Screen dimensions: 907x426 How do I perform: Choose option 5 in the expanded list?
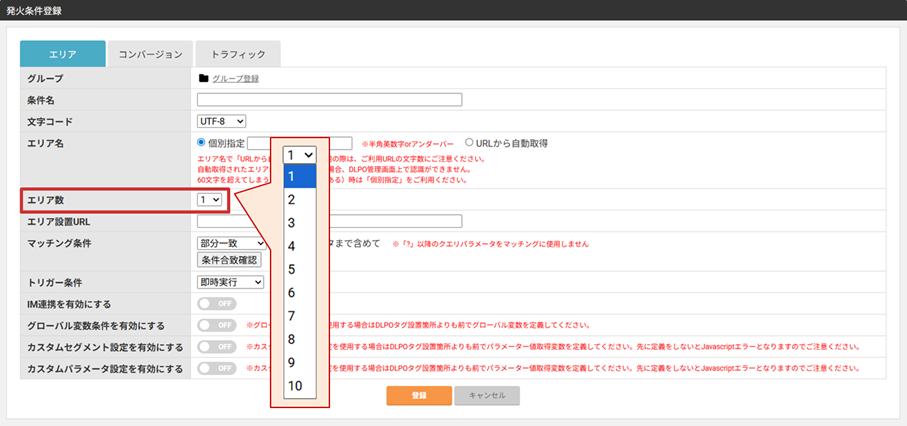click(300, 270)
